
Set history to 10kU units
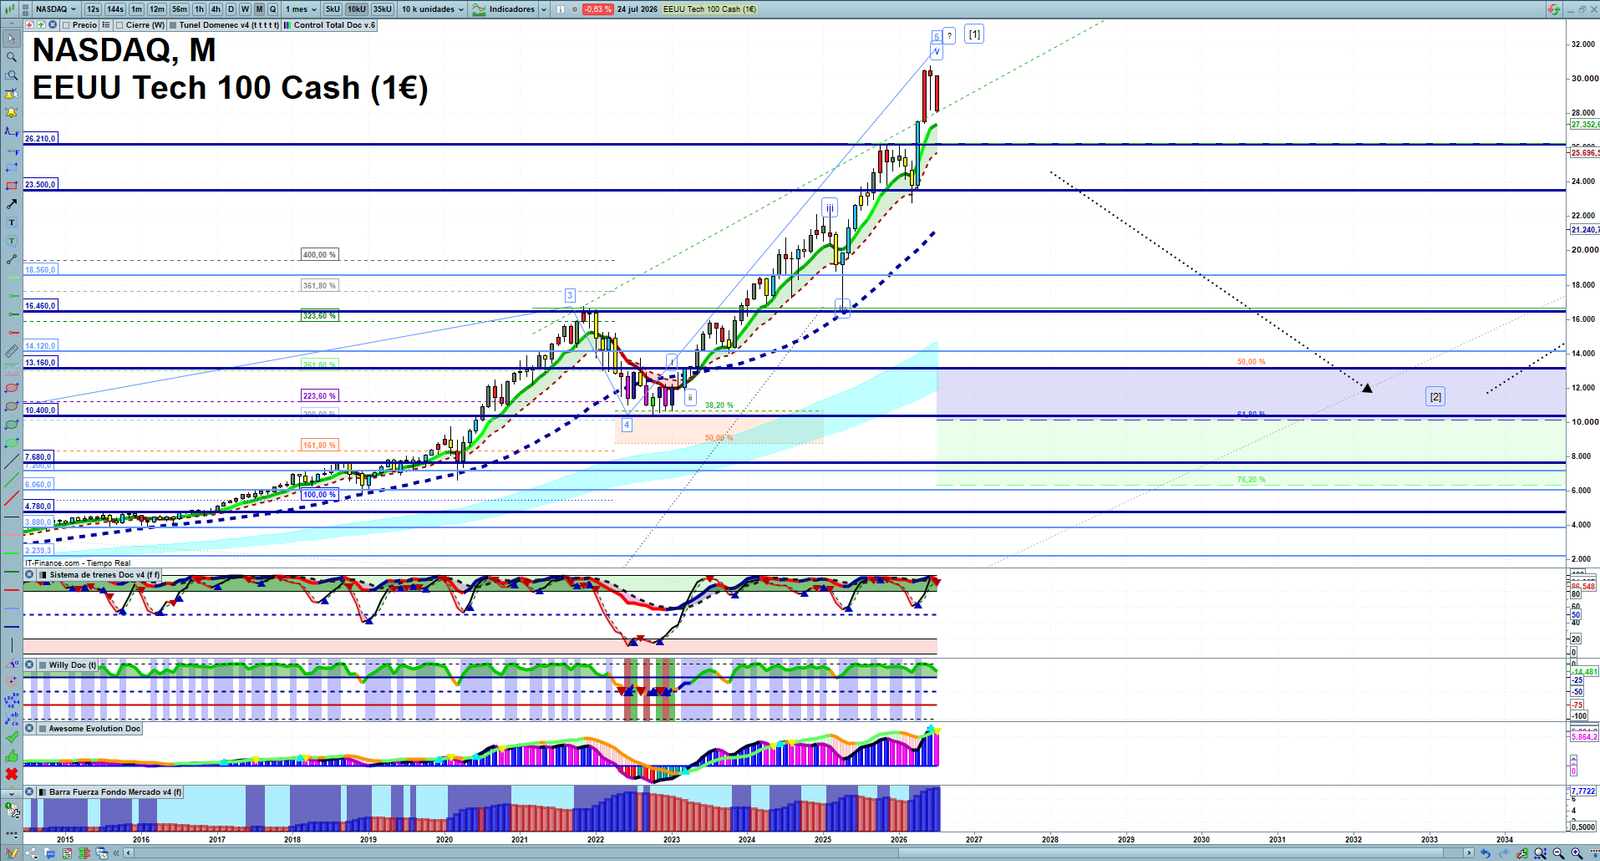click(356, 9)
